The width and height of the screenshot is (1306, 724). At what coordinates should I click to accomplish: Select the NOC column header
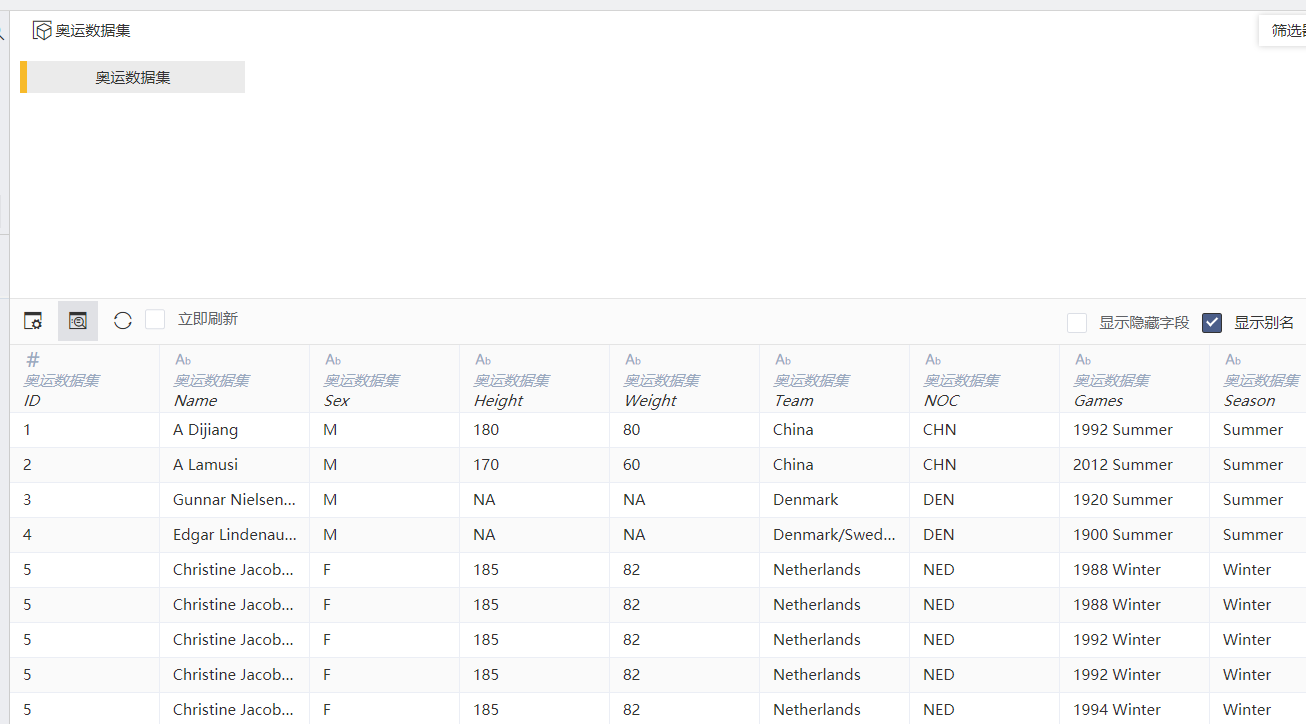(x=985, y=379)
